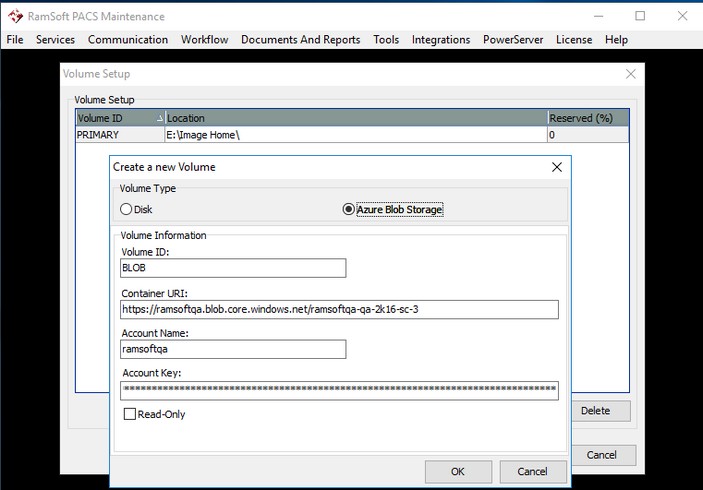Image resolution: width=703 pixels, height=490 pixels.
Task: Click into the Volume ID field
Action: [232, 268]
